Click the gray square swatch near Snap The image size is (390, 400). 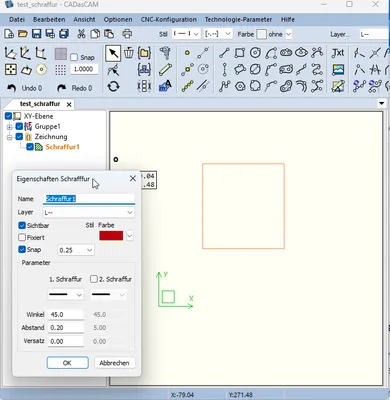point(61,54)
